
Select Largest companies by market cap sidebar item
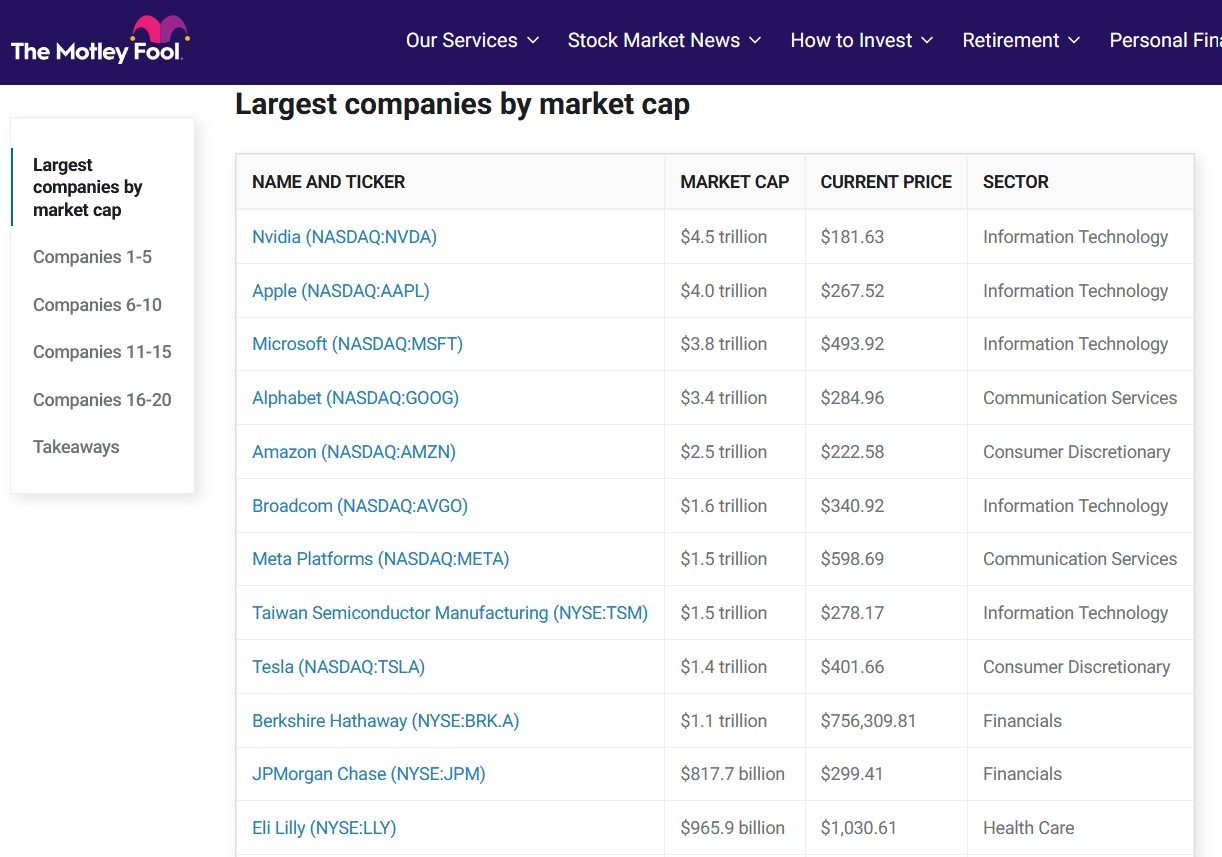point(88,187)
